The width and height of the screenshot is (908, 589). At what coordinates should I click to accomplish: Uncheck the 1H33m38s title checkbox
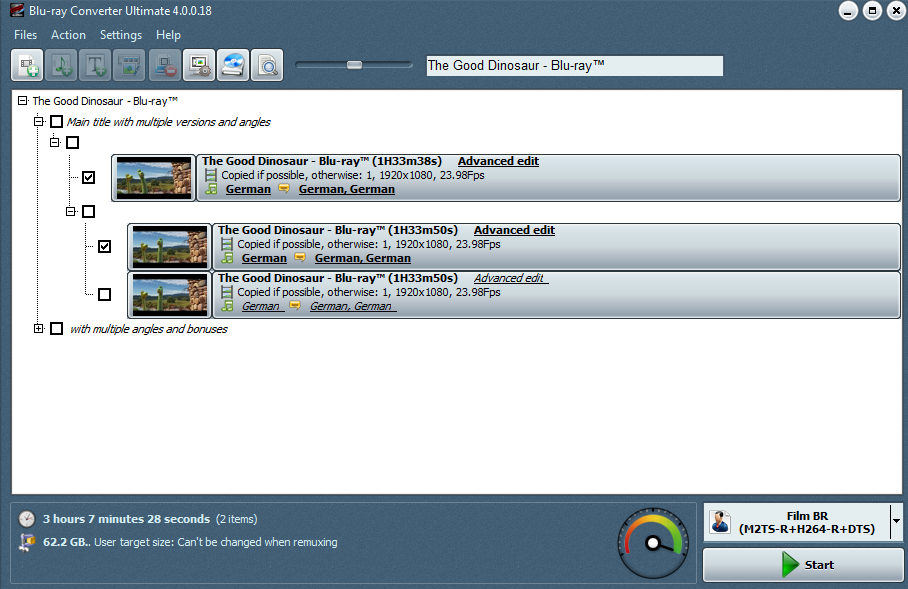(x=89, y=177)
